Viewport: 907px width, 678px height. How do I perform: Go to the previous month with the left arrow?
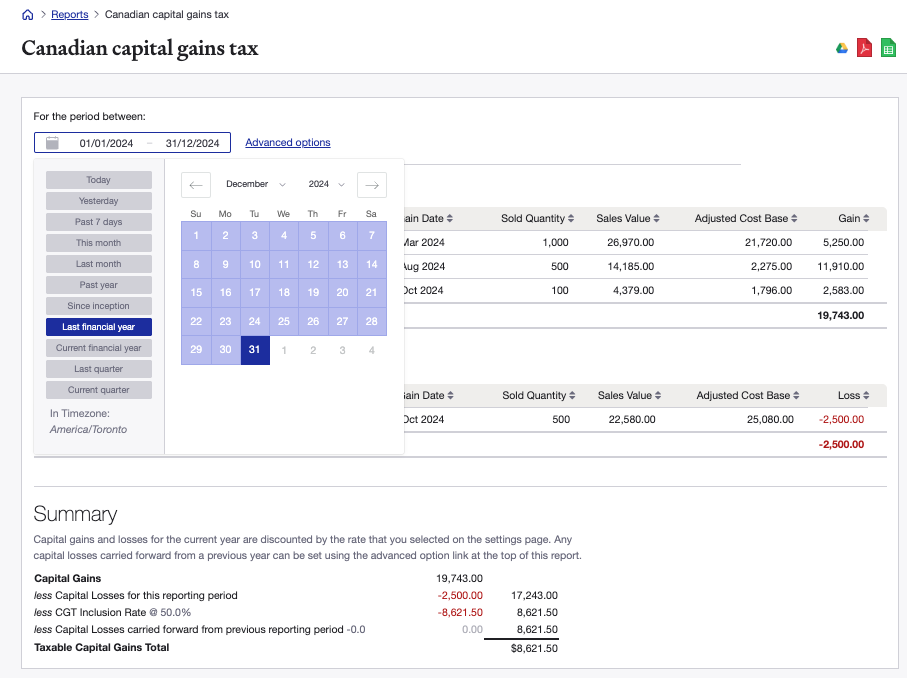(196, 185)
